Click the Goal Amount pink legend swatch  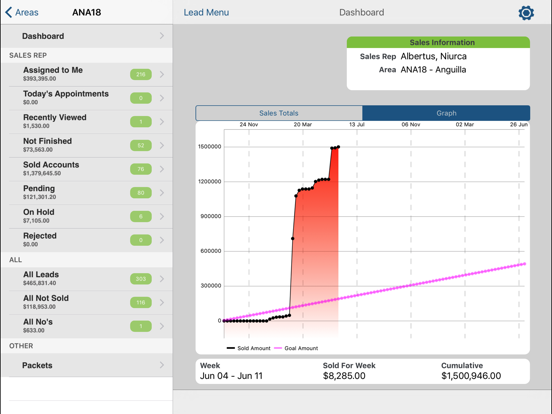(278, 348)
